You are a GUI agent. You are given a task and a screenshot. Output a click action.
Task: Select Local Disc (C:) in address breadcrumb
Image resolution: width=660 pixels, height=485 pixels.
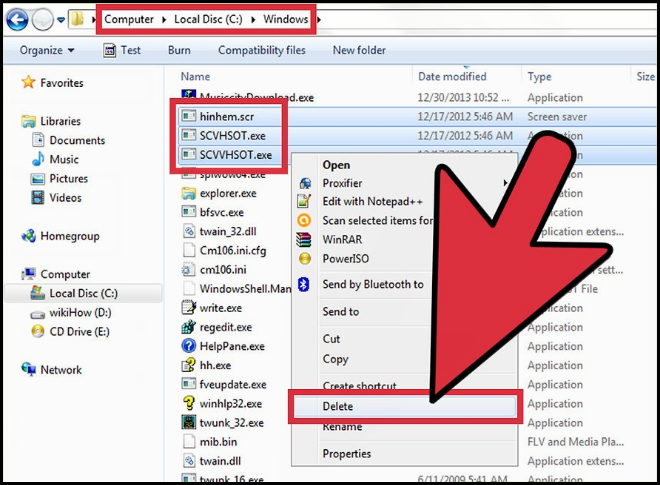(208, 19)
